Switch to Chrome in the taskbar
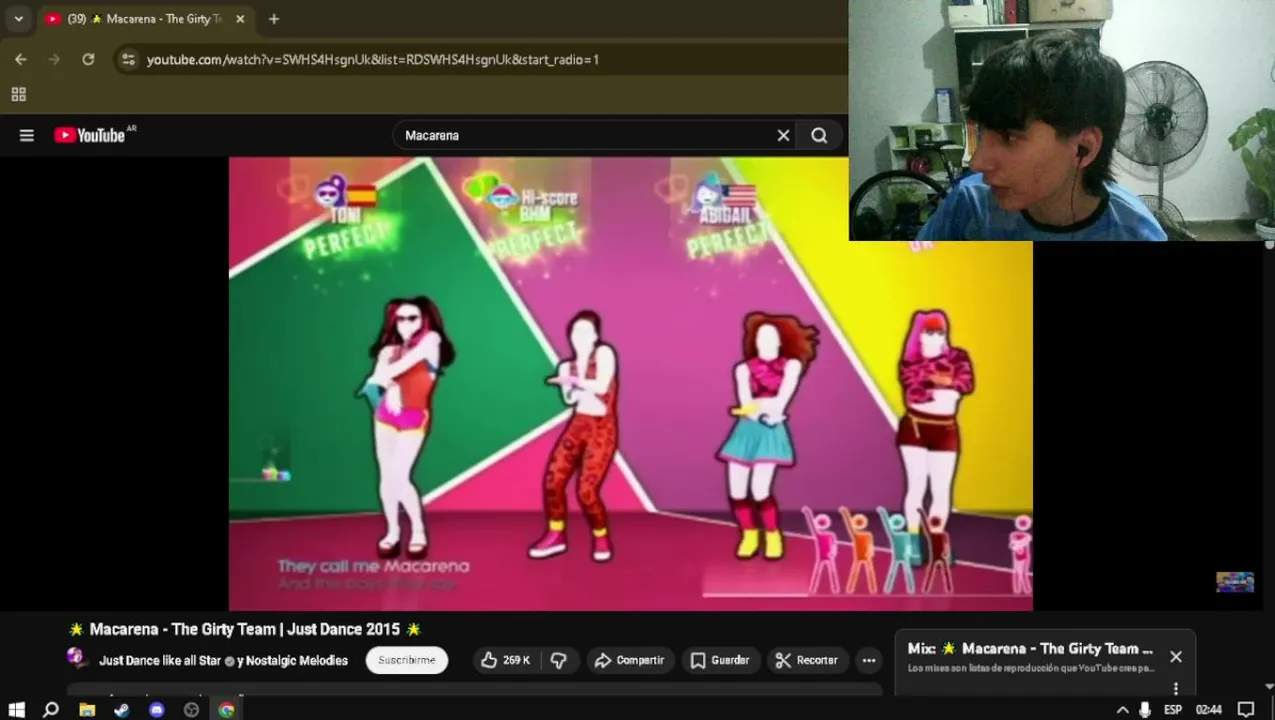The width and height of the screenshot is (1275, 720). (x=227, y=709)
